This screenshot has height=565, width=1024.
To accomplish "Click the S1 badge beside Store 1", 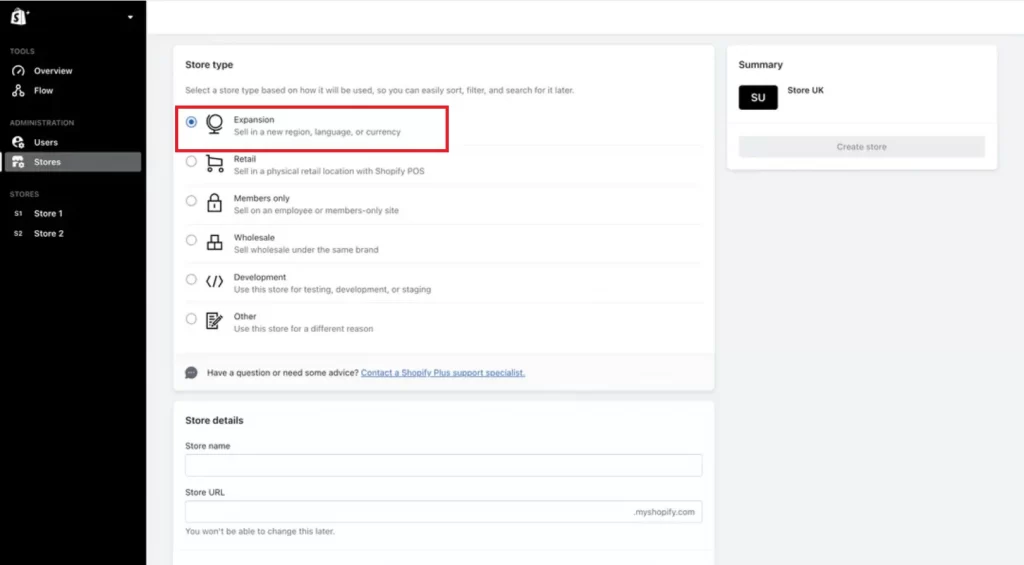I will (x=18, y=214).
